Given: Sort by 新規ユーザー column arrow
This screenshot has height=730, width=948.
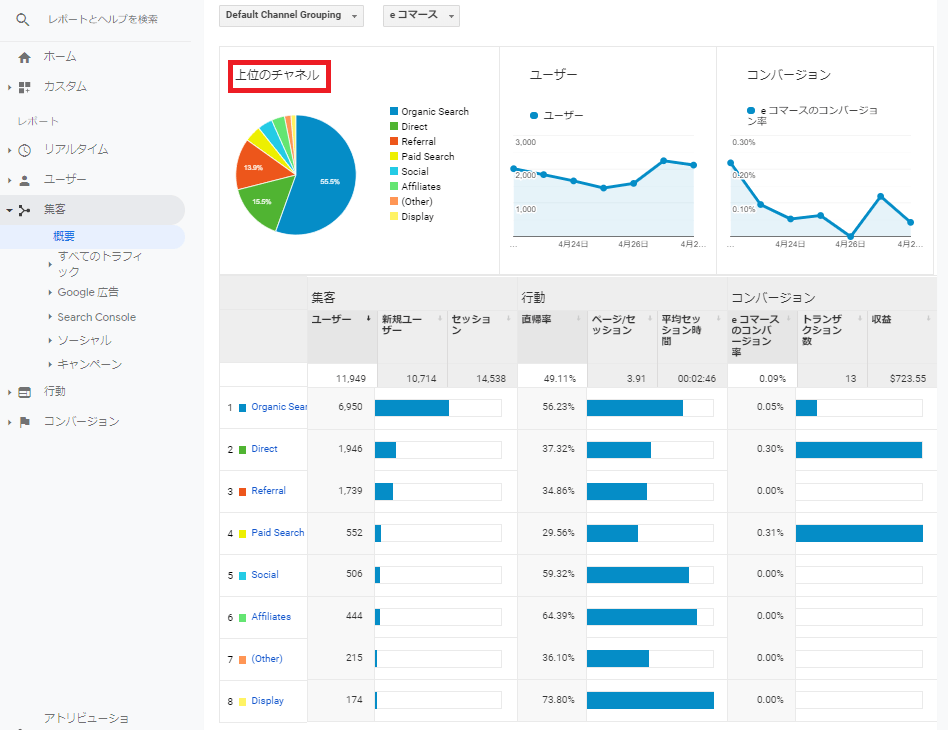Looking at the screenshot, I should tap(440, 318).
